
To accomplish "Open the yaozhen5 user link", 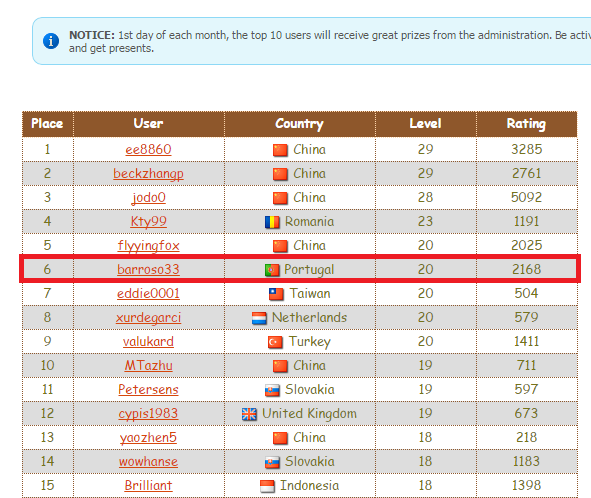I will point(149,438).
